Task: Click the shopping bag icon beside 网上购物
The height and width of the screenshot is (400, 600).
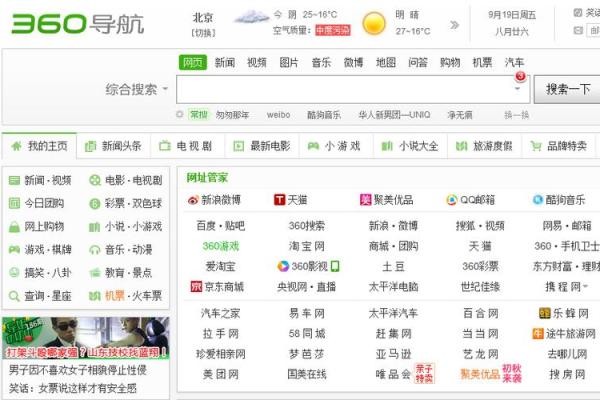Action: (14, 227)
